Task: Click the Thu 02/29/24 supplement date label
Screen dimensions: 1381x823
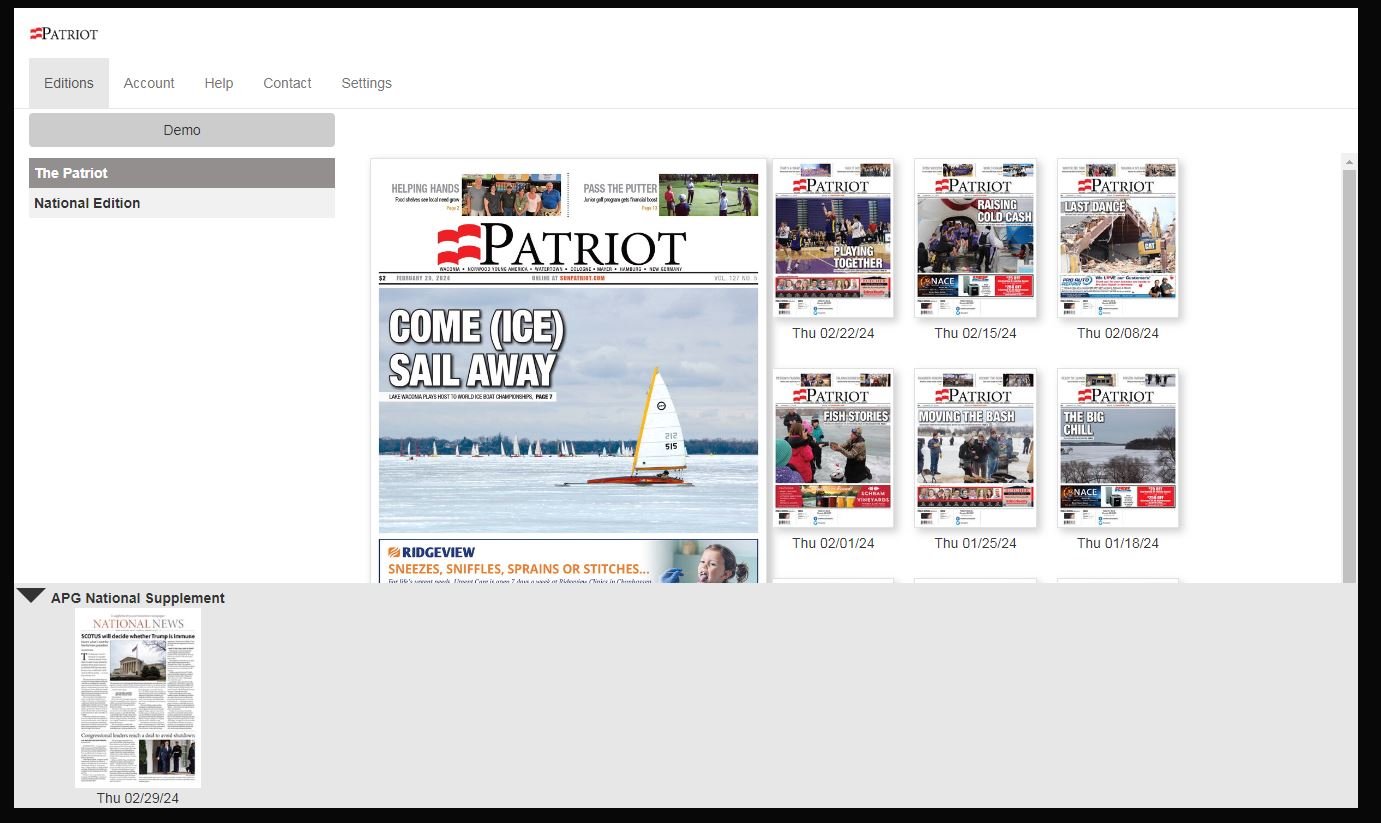Action: (x=138, y=798)
